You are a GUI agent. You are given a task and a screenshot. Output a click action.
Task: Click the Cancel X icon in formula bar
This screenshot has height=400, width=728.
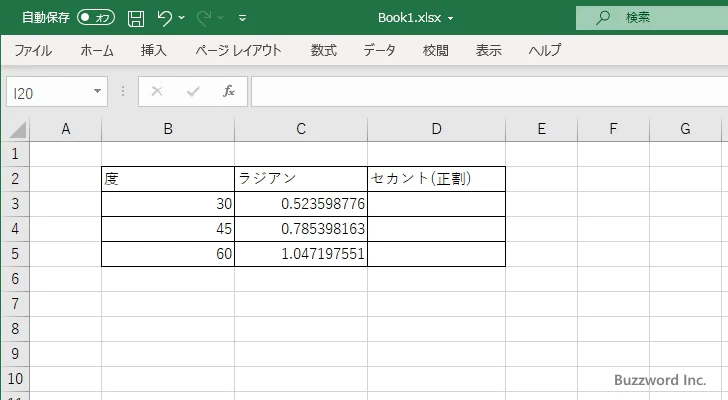click(157, 91)
